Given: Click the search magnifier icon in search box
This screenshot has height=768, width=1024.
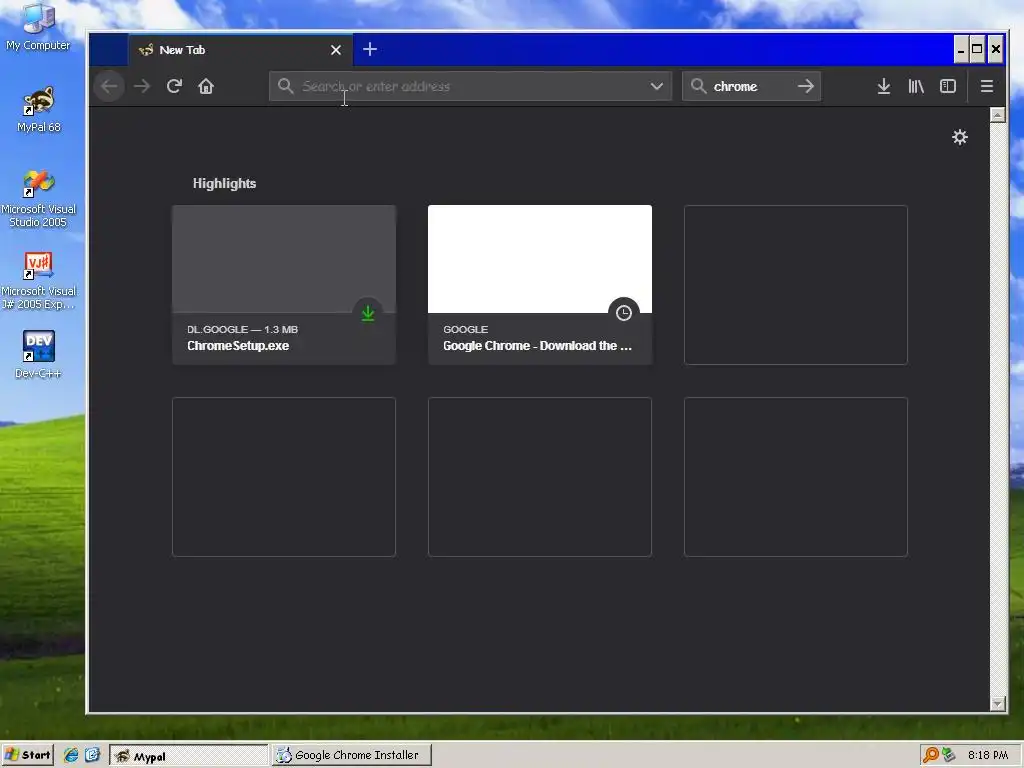Looking at the screenshot, I should click(x=698, y=86).
